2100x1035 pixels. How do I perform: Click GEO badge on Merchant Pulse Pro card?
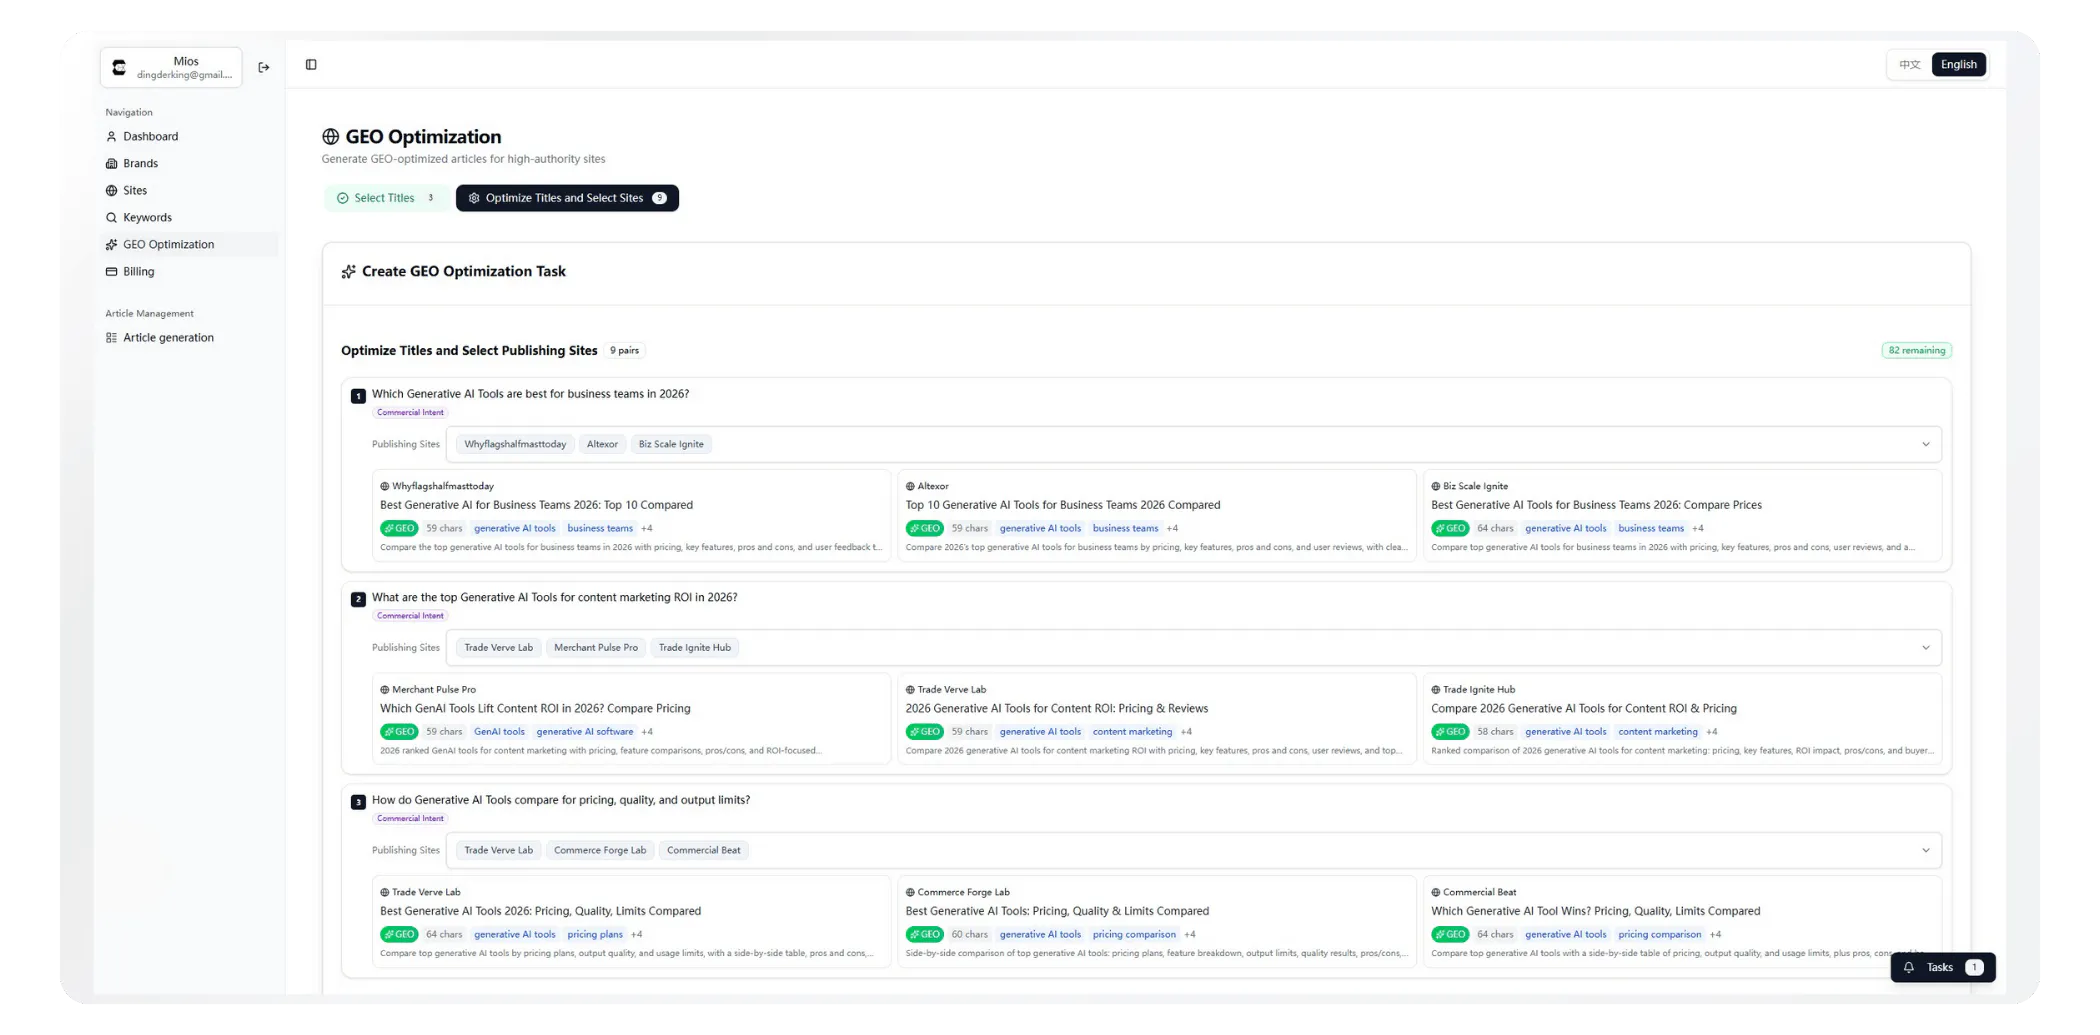tap(399, 732)
